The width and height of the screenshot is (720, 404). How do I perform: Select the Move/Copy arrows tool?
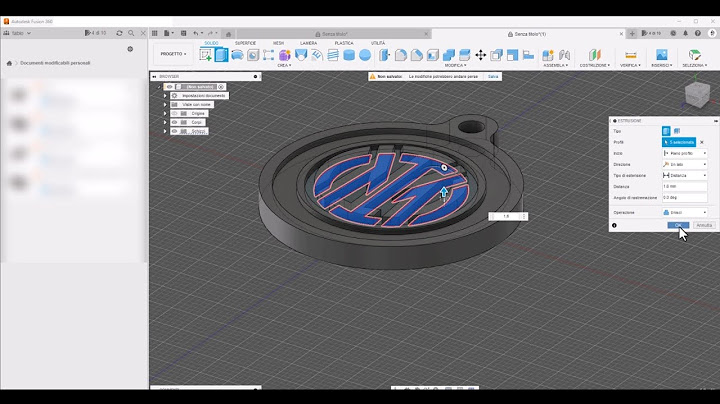click(x=480, y=55)
